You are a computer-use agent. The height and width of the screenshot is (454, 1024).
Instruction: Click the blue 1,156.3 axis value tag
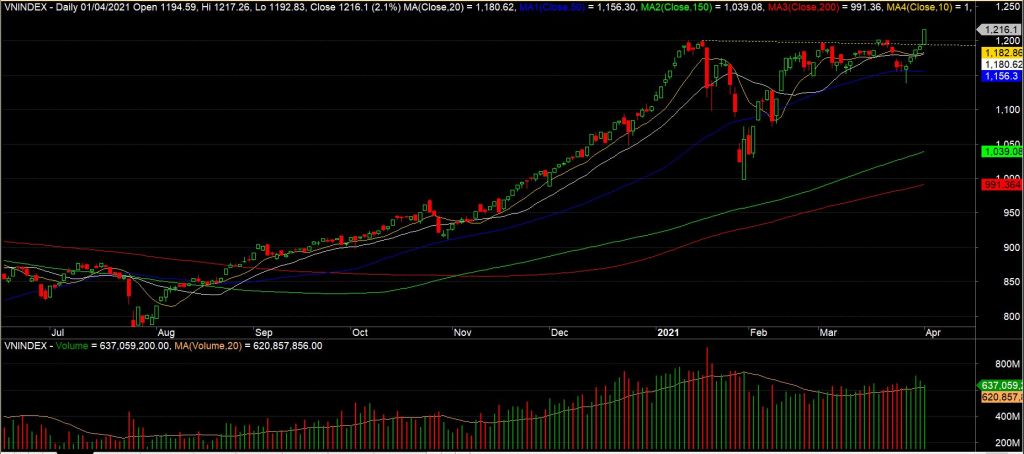tap(1003, 76)
